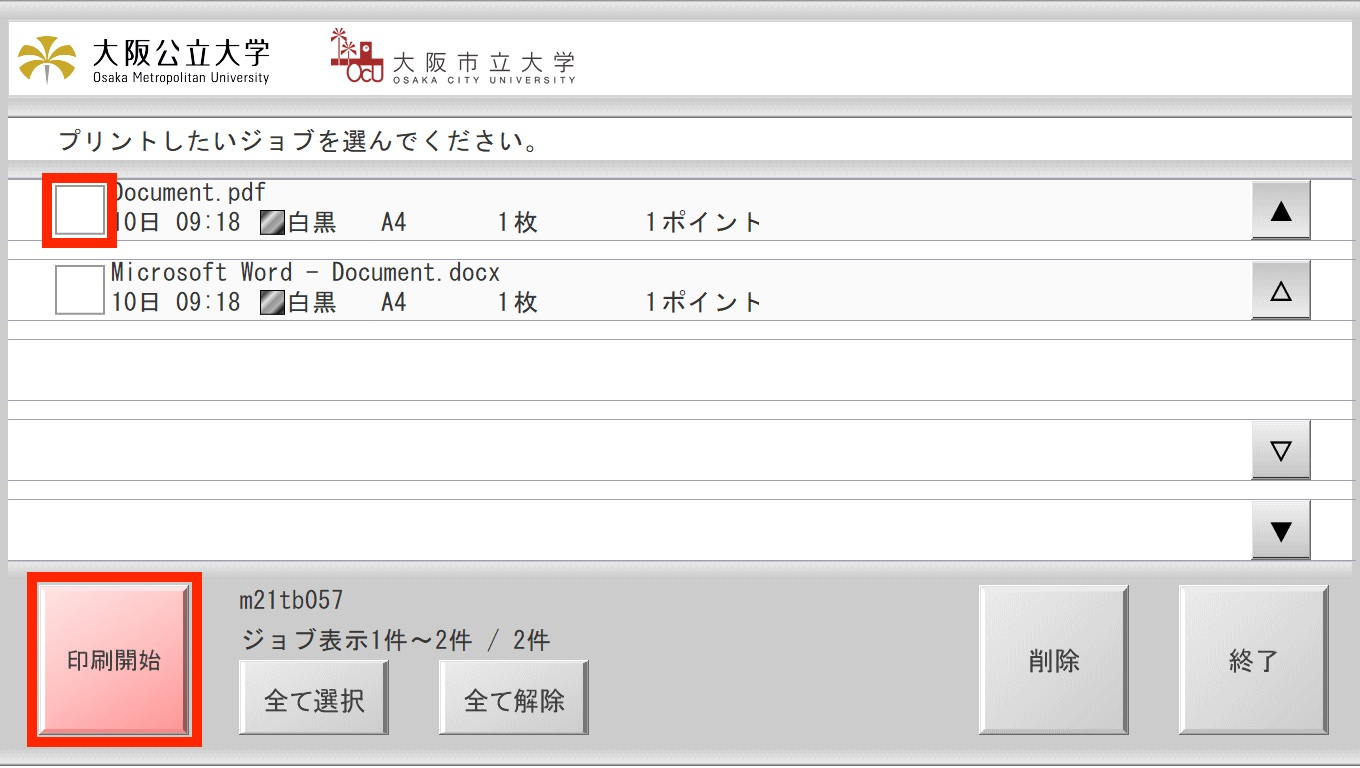Select the Document.pdf job name

pos(190,192)
